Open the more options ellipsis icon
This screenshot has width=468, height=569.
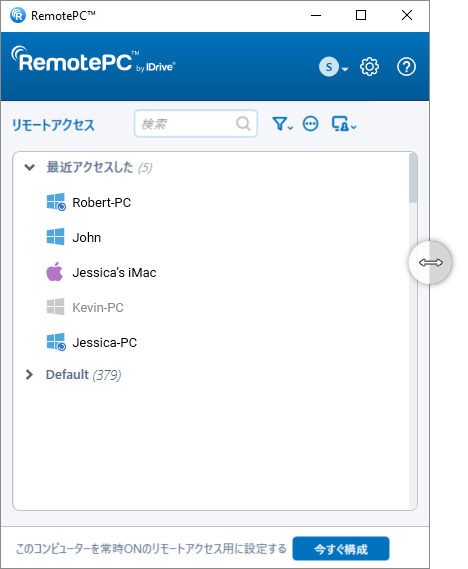click(x=311, y=124)
